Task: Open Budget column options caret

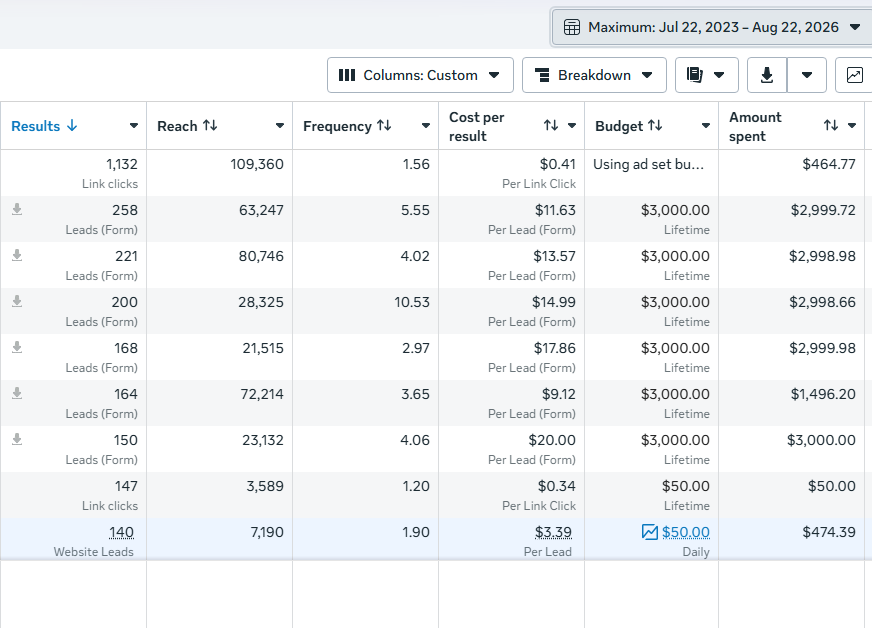Action: [706, 126]
